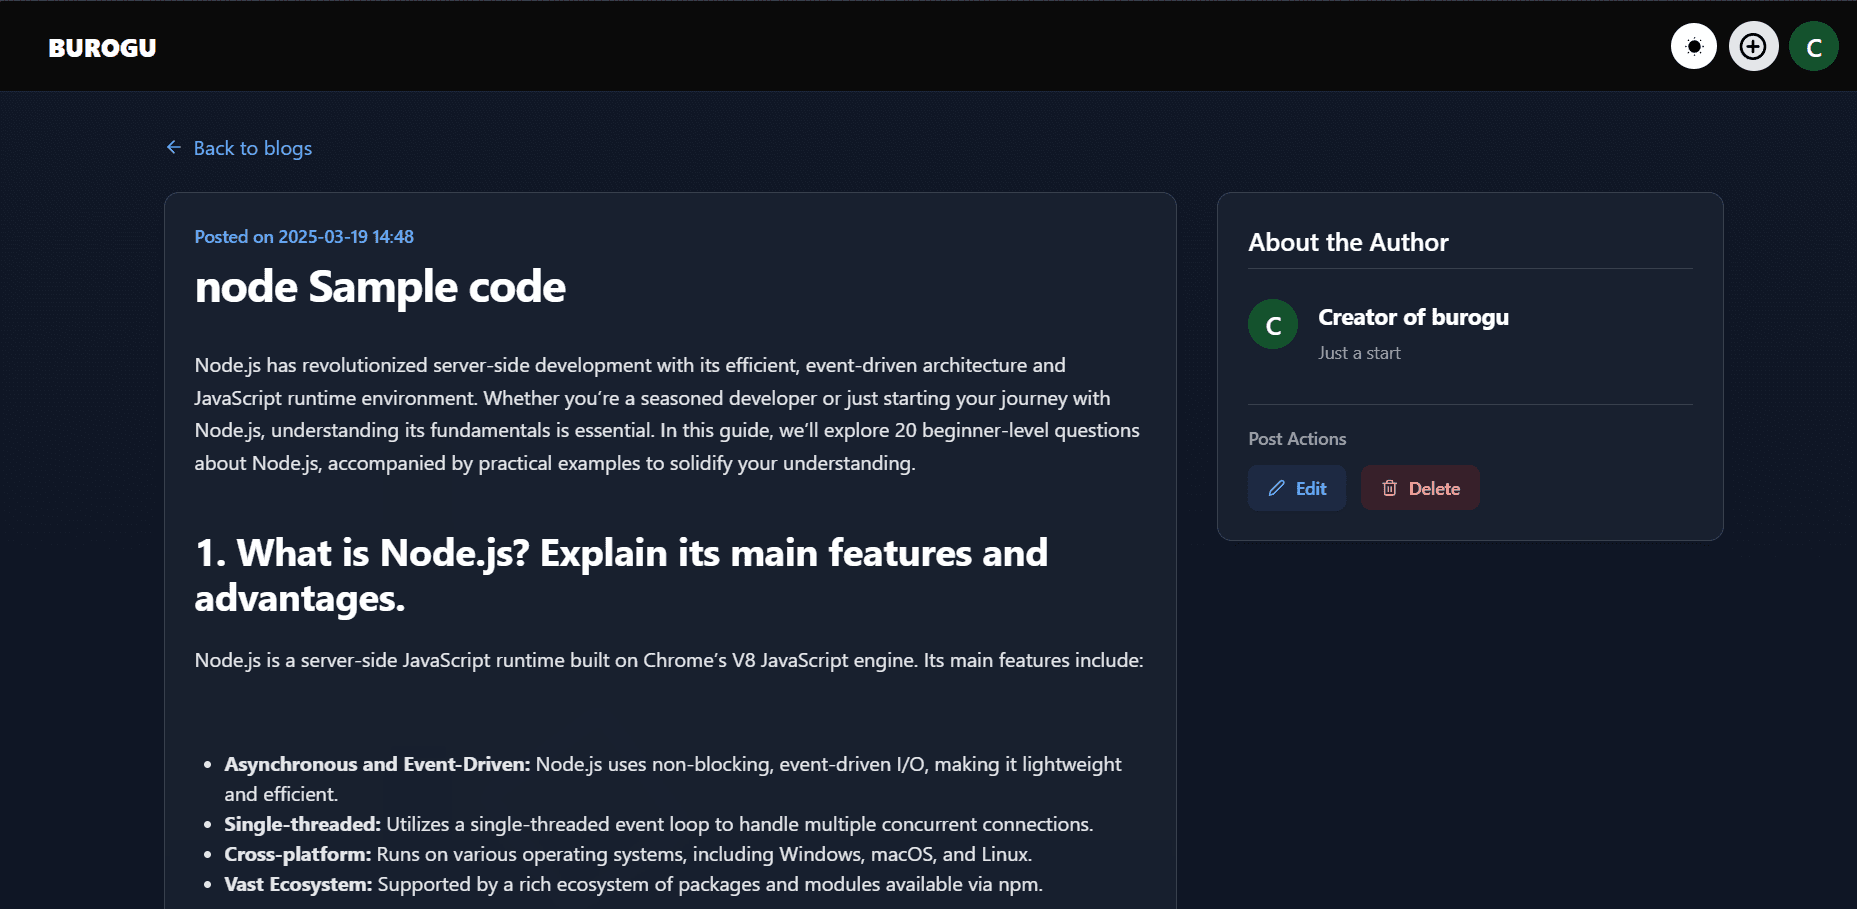Click the back arrow beside Back to blogs
This screenshot has width=1857, height=909.
click(172, 147)
